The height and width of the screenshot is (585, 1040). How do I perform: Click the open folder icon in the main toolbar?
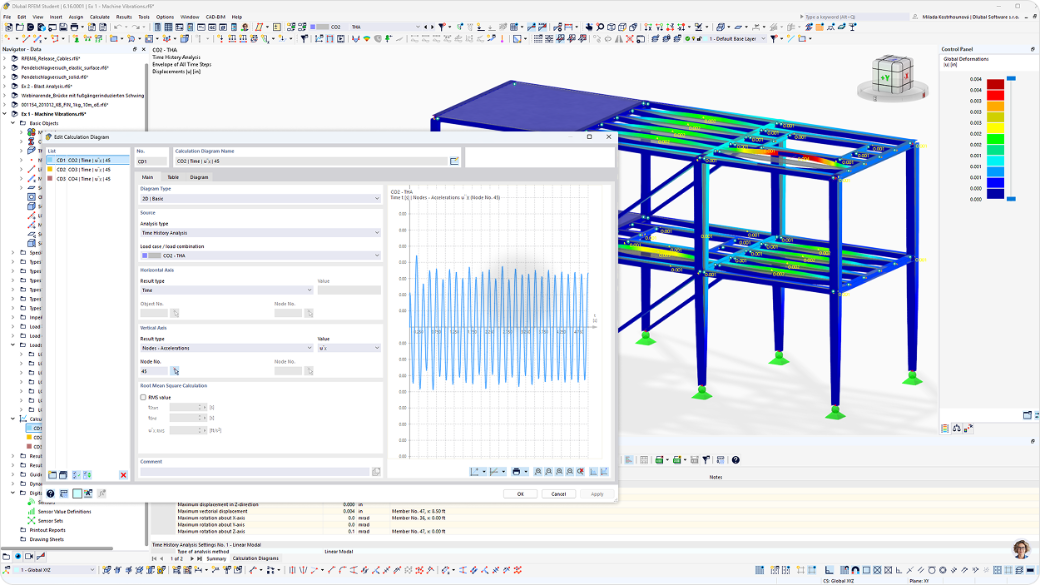click(x=19, y=27)
